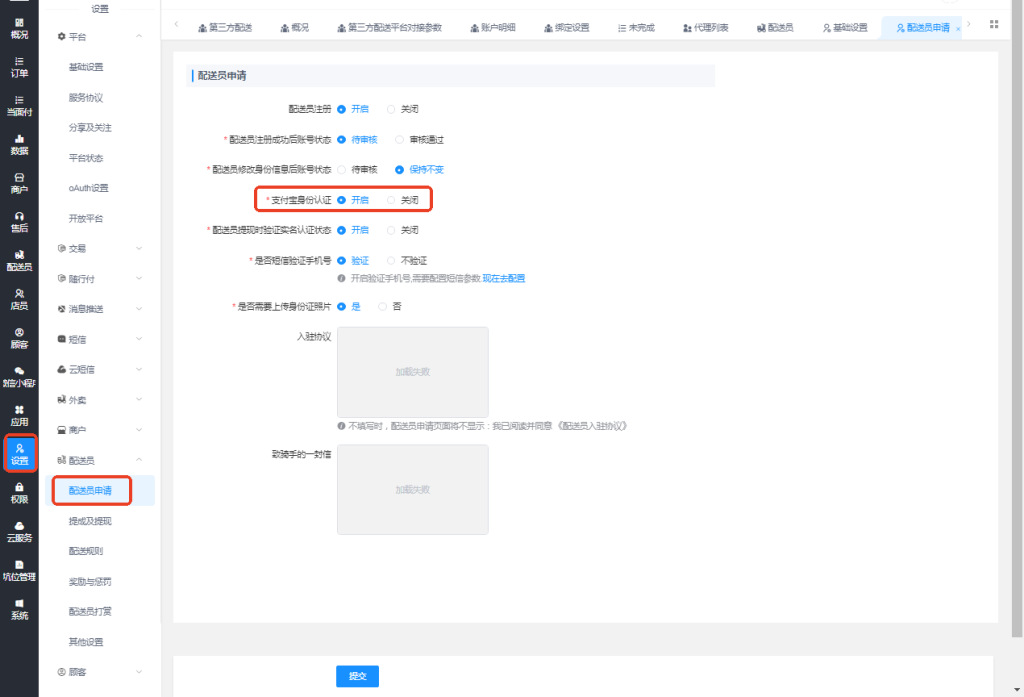1024x697 pixels.
Task: Click the 数据 data chart icon
Action: click(x=19, y=144)
